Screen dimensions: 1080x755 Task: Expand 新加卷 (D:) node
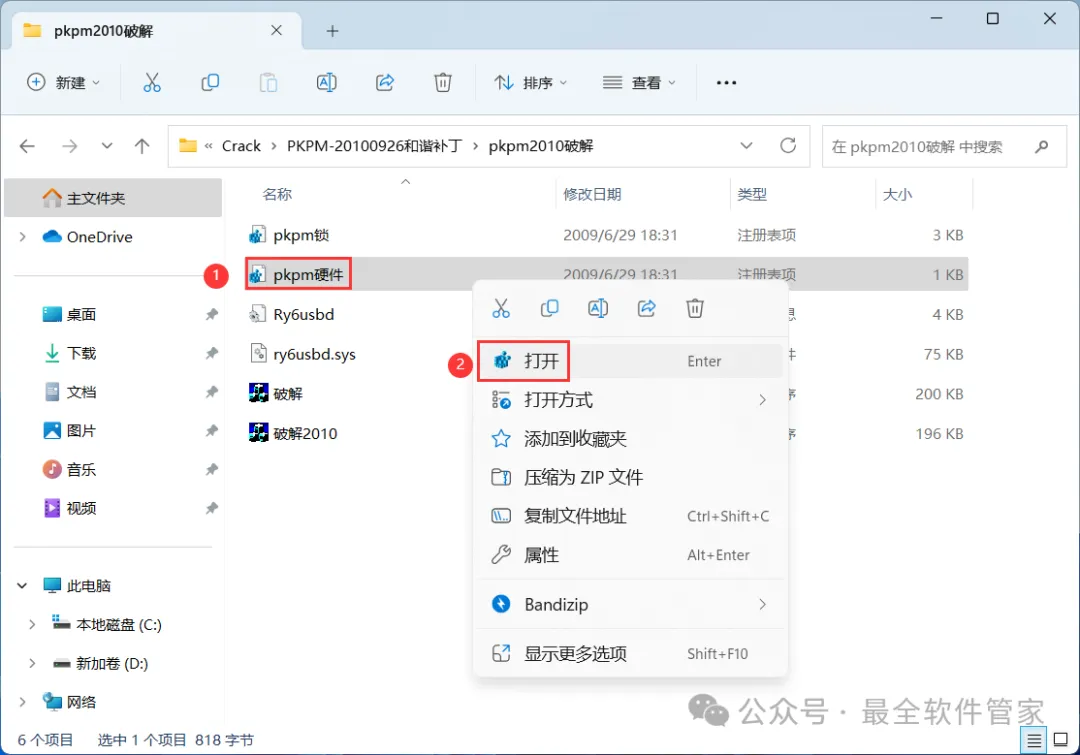(x=32, y=663)
